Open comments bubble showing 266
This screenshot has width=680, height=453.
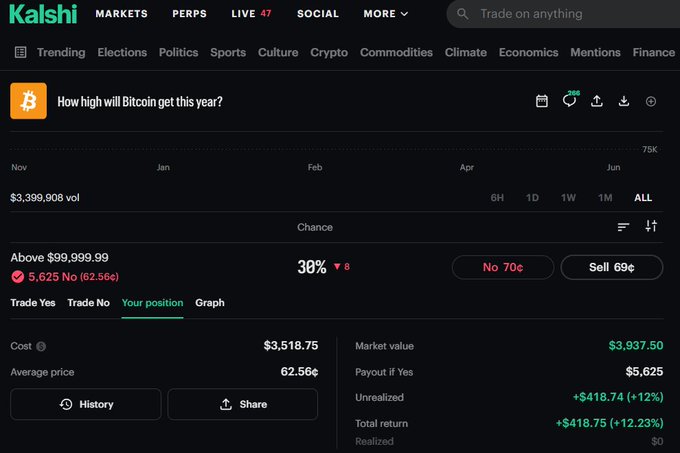(569, 100)
